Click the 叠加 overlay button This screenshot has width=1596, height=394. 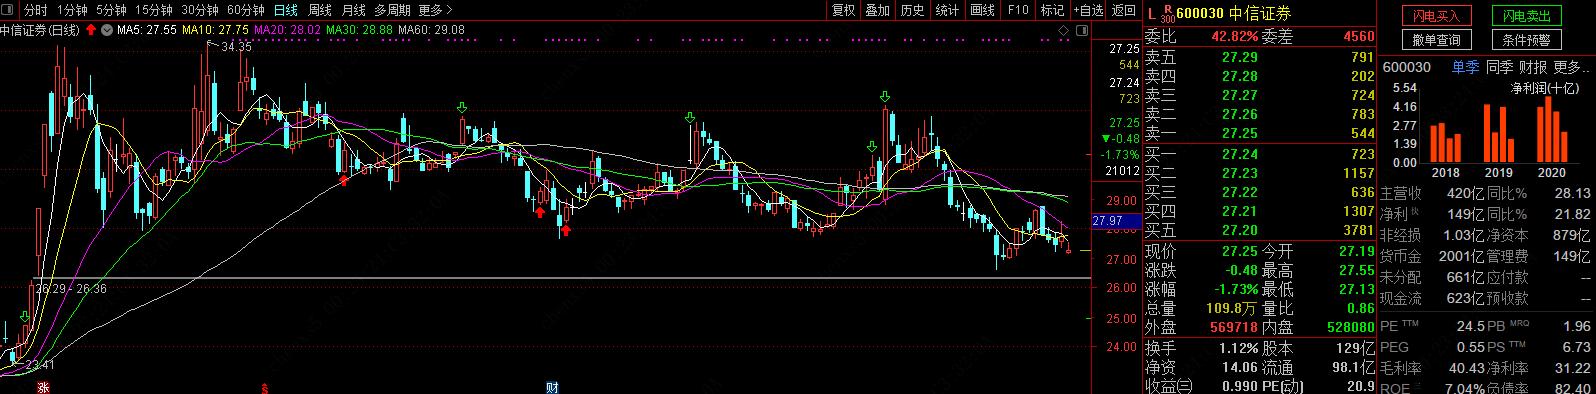(x=878, y=10)
